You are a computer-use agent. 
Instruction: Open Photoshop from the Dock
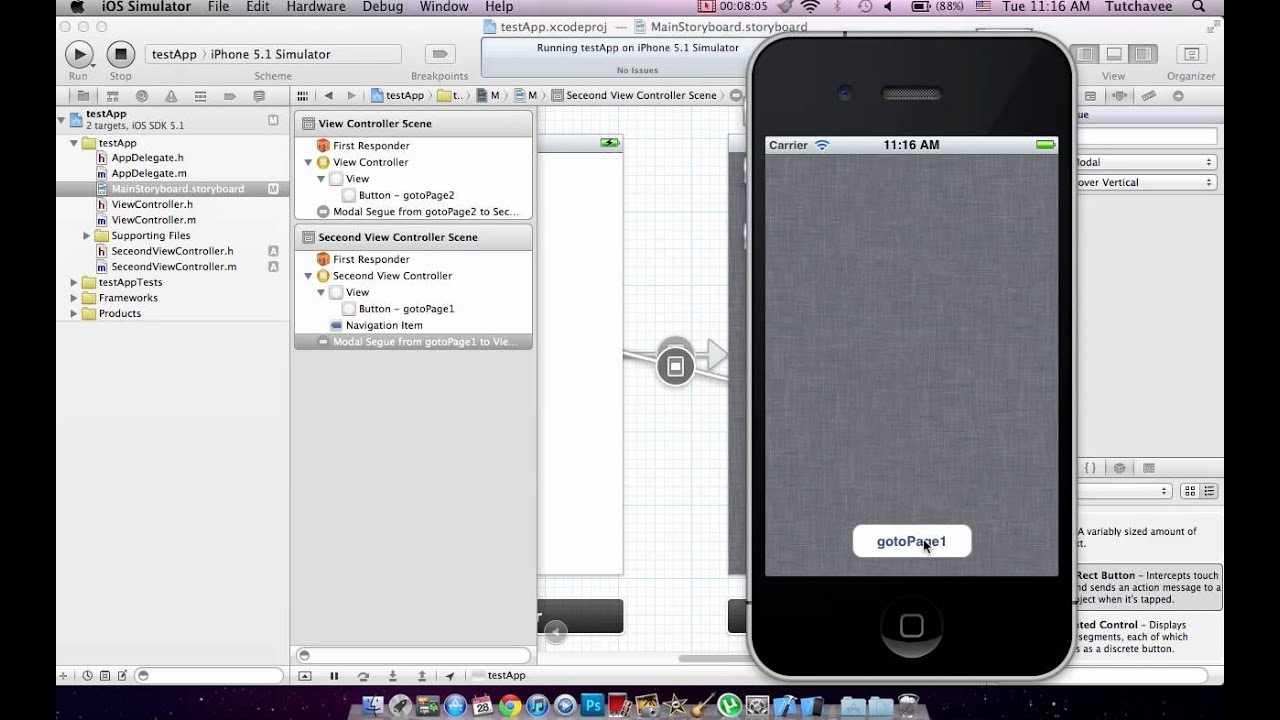click(x=592, y=705)
